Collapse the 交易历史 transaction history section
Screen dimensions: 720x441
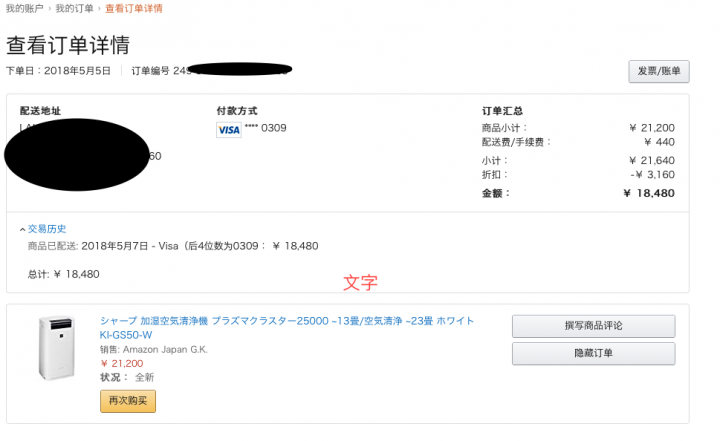(x=47, y=229)
